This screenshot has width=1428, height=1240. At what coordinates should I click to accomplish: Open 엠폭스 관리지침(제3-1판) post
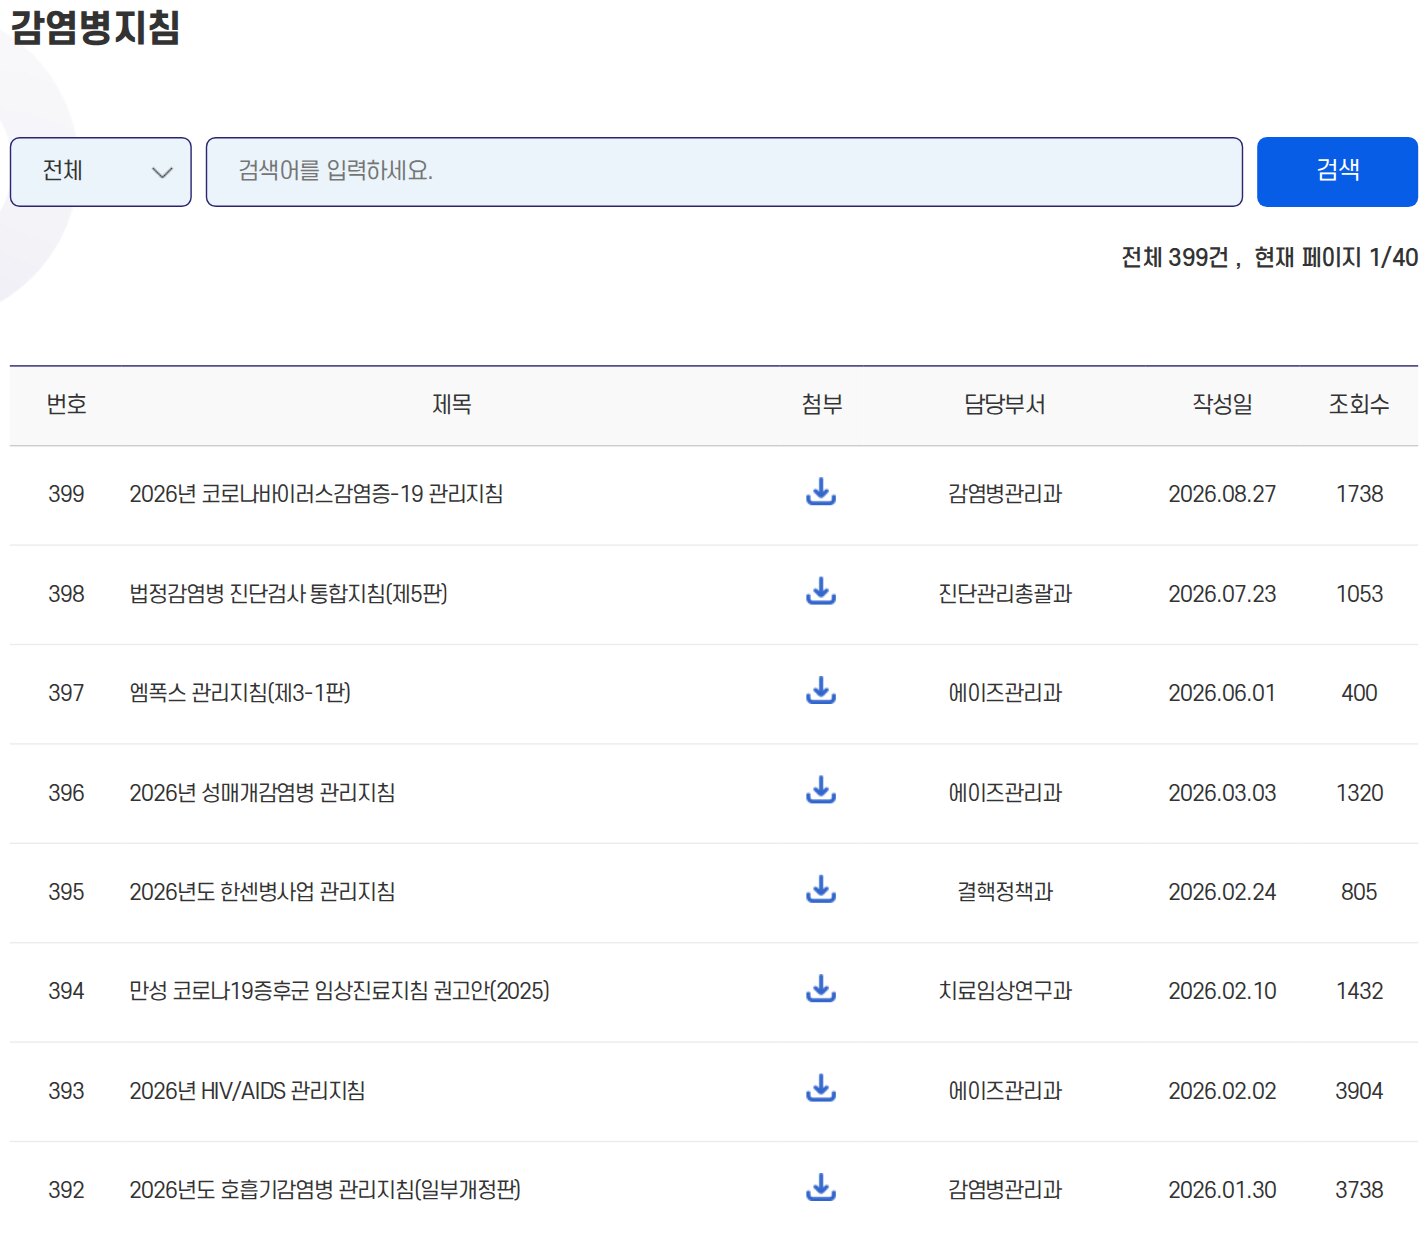[240, 693]
